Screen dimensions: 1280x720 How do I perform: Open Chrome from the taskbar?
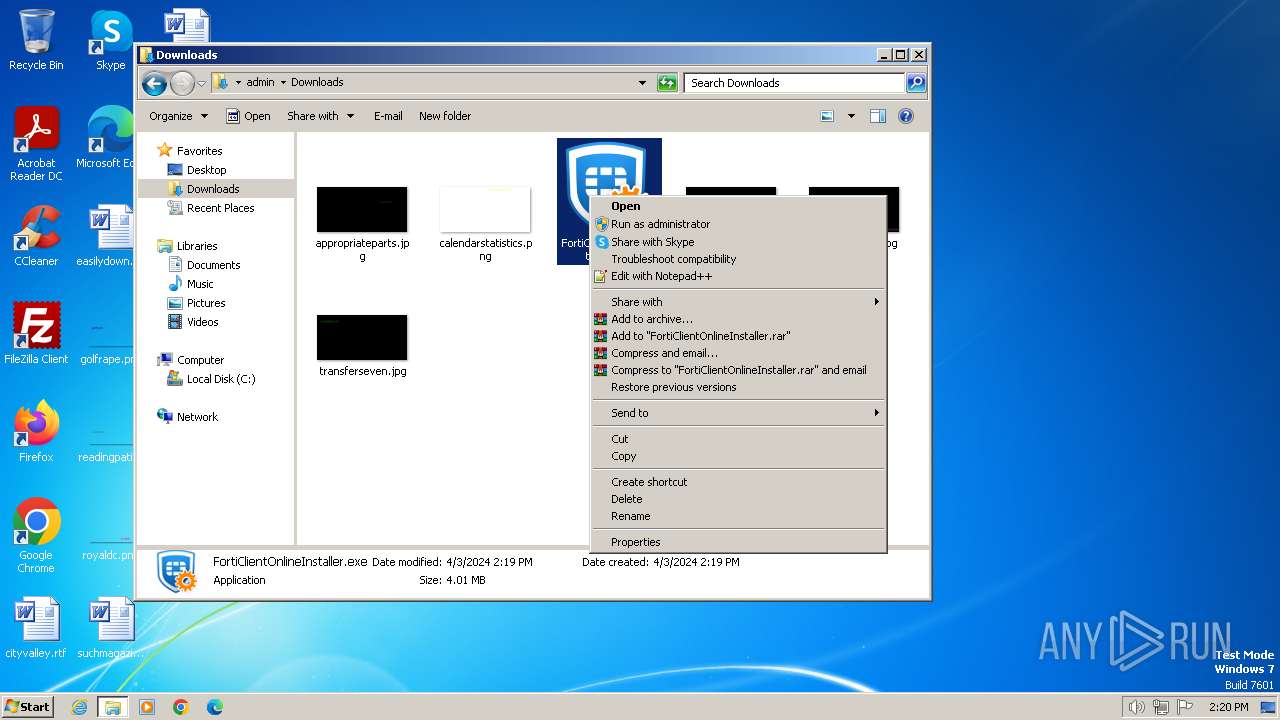(x=180, y=707)
